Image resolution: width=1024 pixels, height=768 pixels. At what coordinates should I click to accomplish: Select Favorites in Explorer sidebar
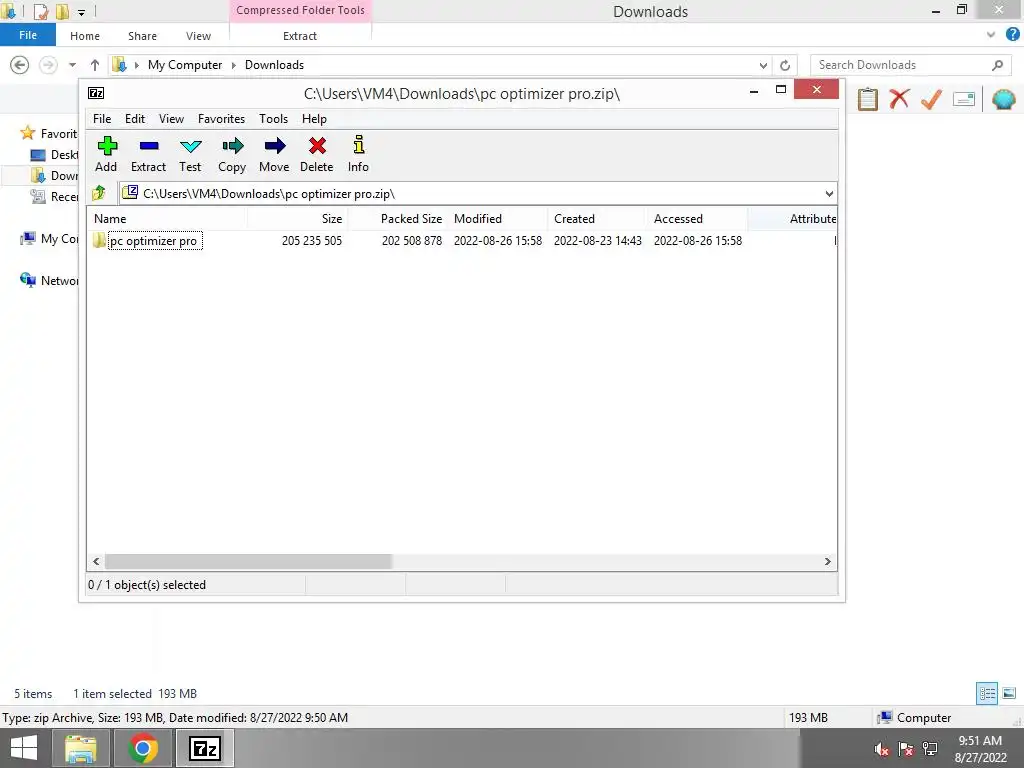[x=58, y=133]
